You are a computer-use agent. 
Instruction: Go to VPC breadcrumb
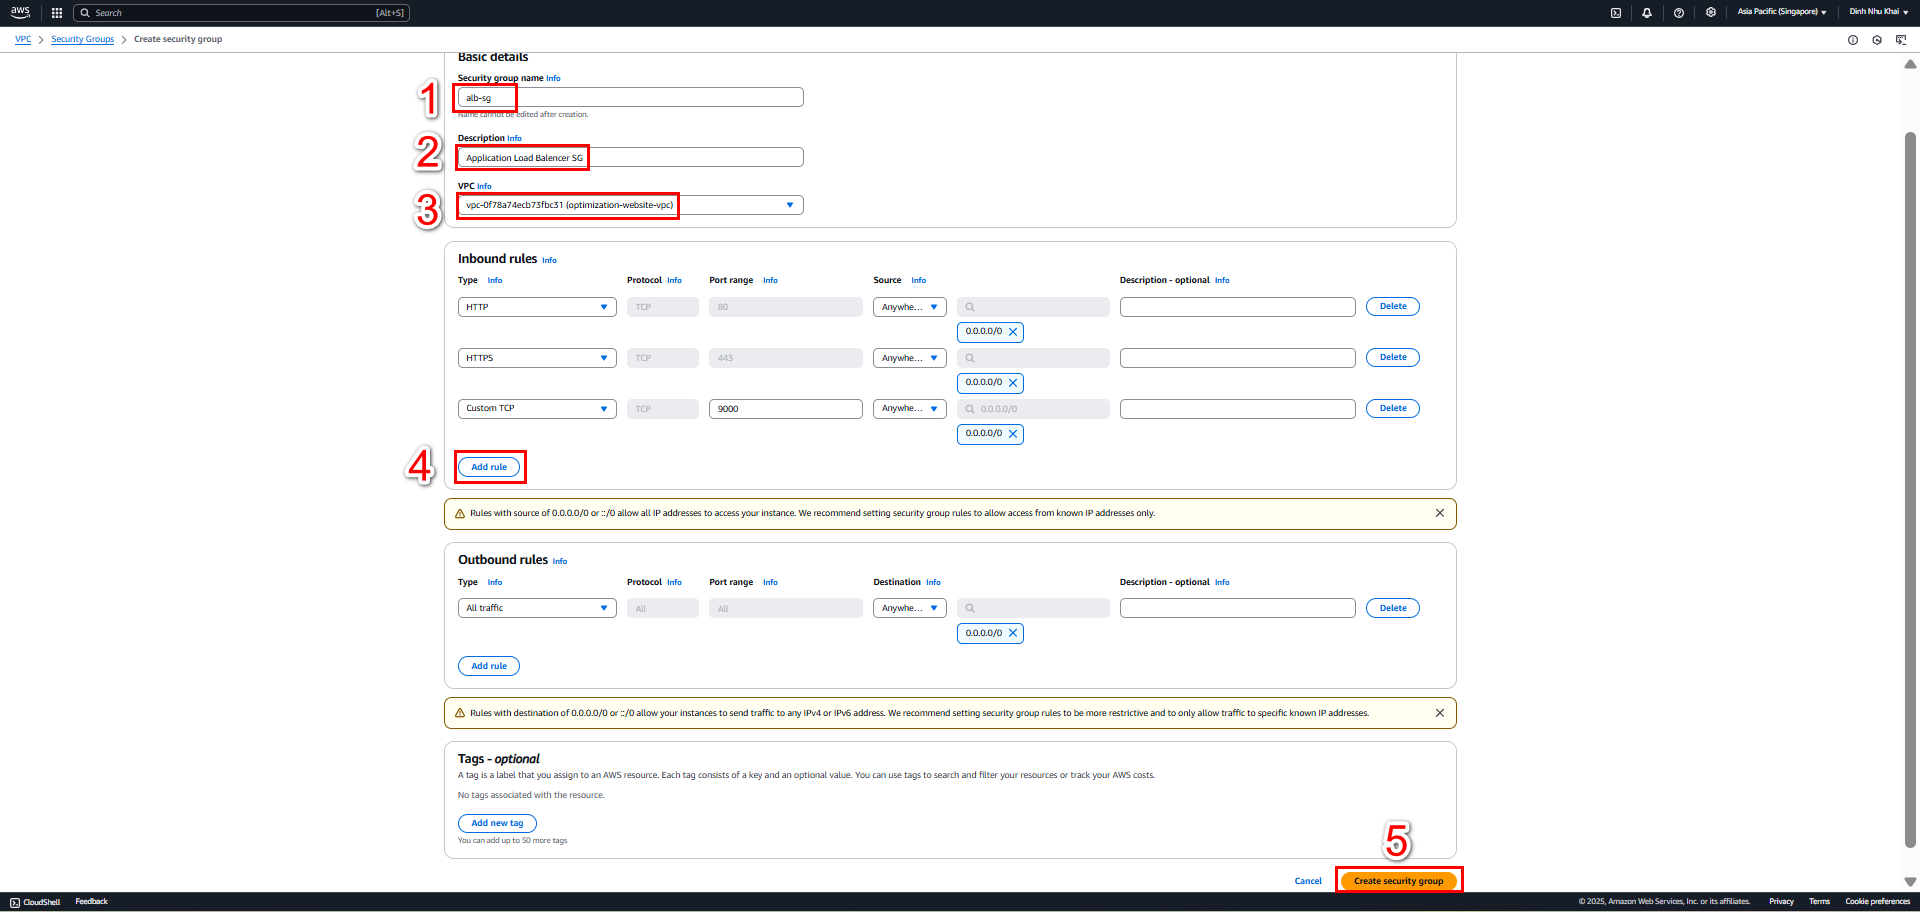(x=23, y=39)
